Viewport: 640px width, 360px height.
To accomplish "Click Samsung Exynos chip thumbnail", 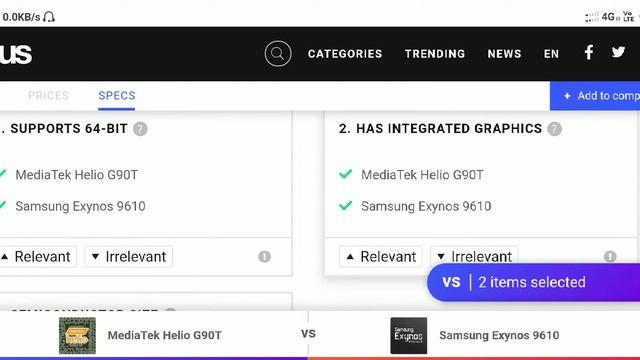I will click(409, 336).
